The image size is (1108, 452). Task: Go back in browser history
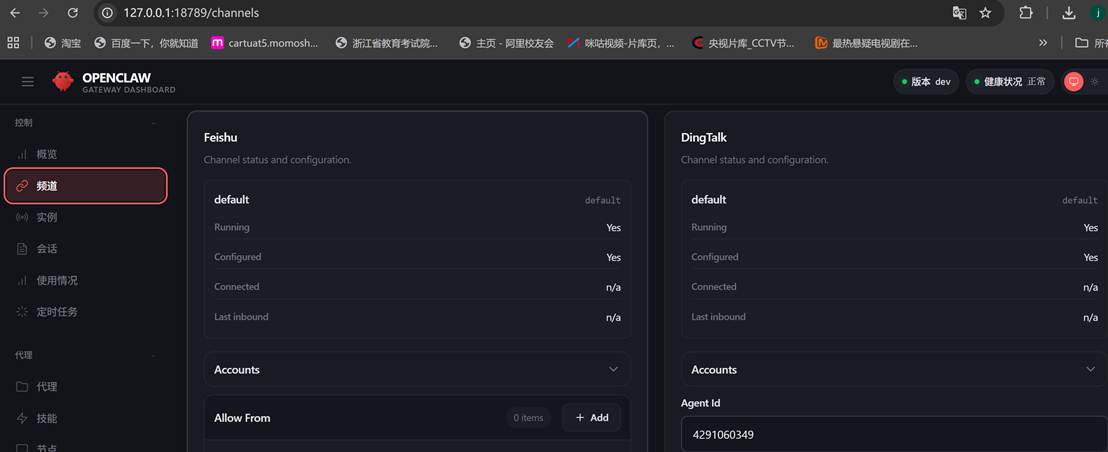coord(15,13)
